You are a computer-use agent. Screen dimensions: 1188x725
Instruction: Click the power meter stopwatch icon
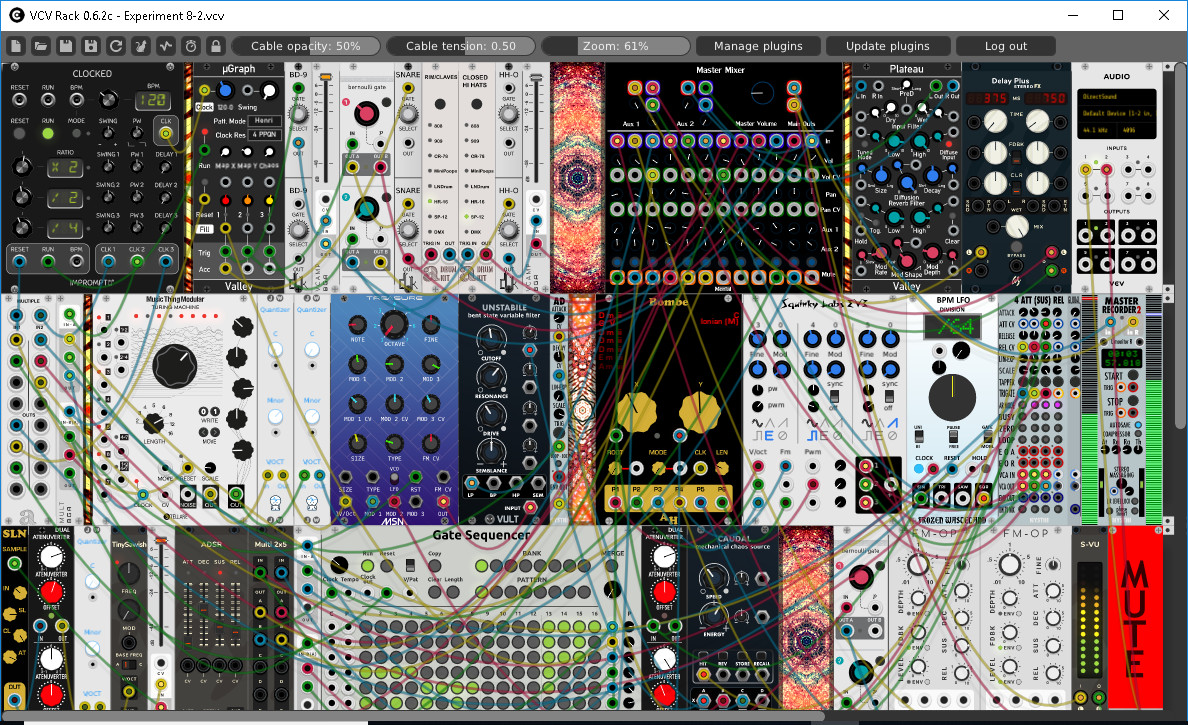(x=191, y=46)
